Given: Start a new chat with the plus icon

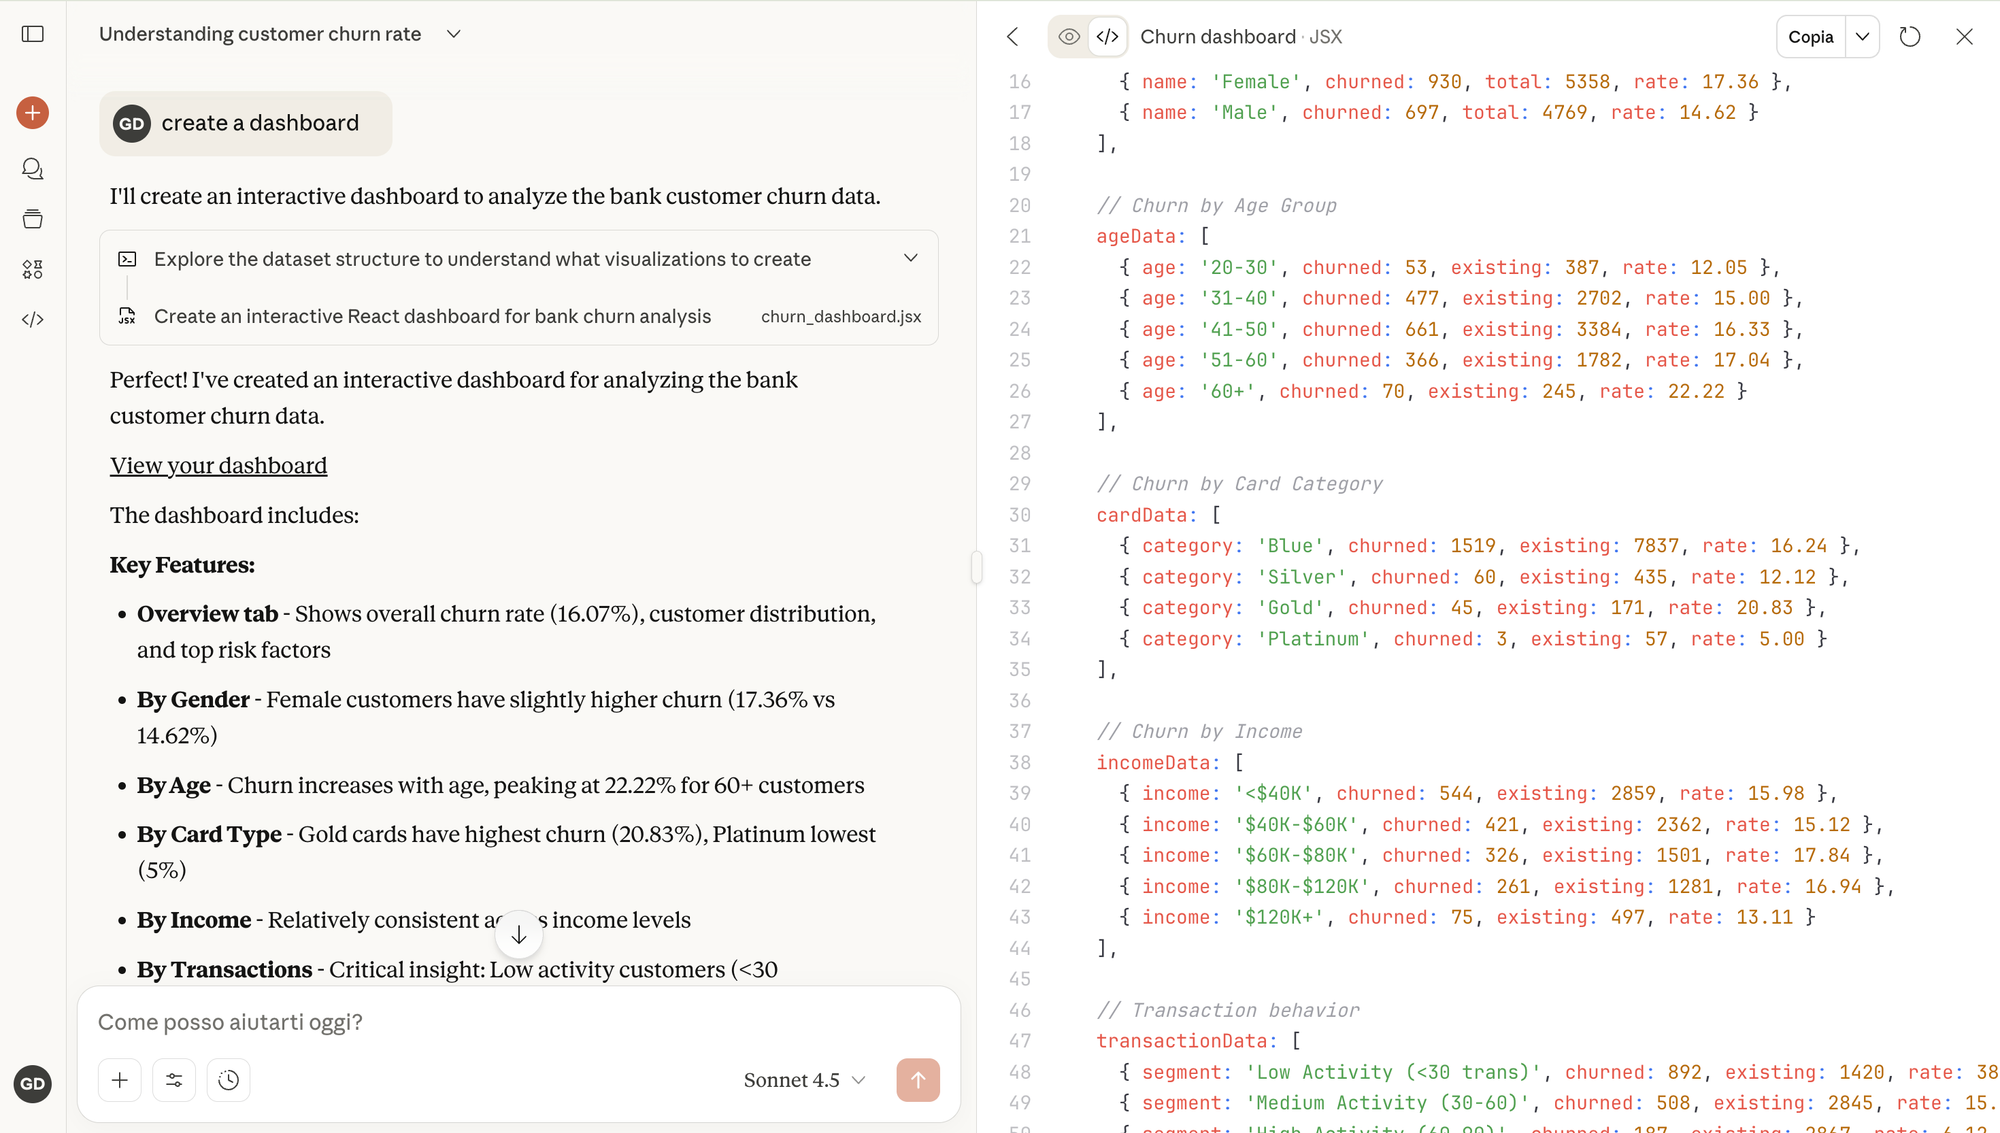Looking at the screenshot, I should pyautogui.click(x=33, y=113).
